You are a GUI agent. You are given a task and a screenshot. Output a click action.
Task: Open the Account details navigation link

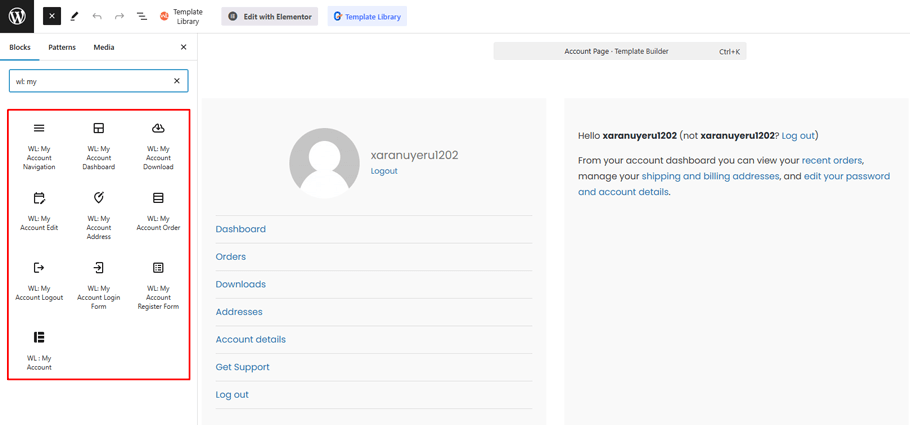point(250,340)
